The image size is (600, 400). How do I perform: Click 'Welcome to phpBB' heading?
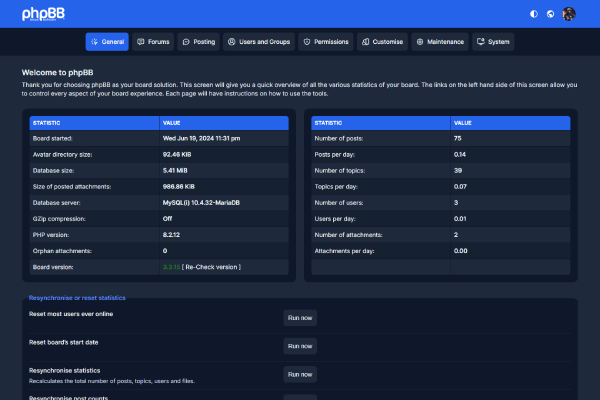(57, 73)
